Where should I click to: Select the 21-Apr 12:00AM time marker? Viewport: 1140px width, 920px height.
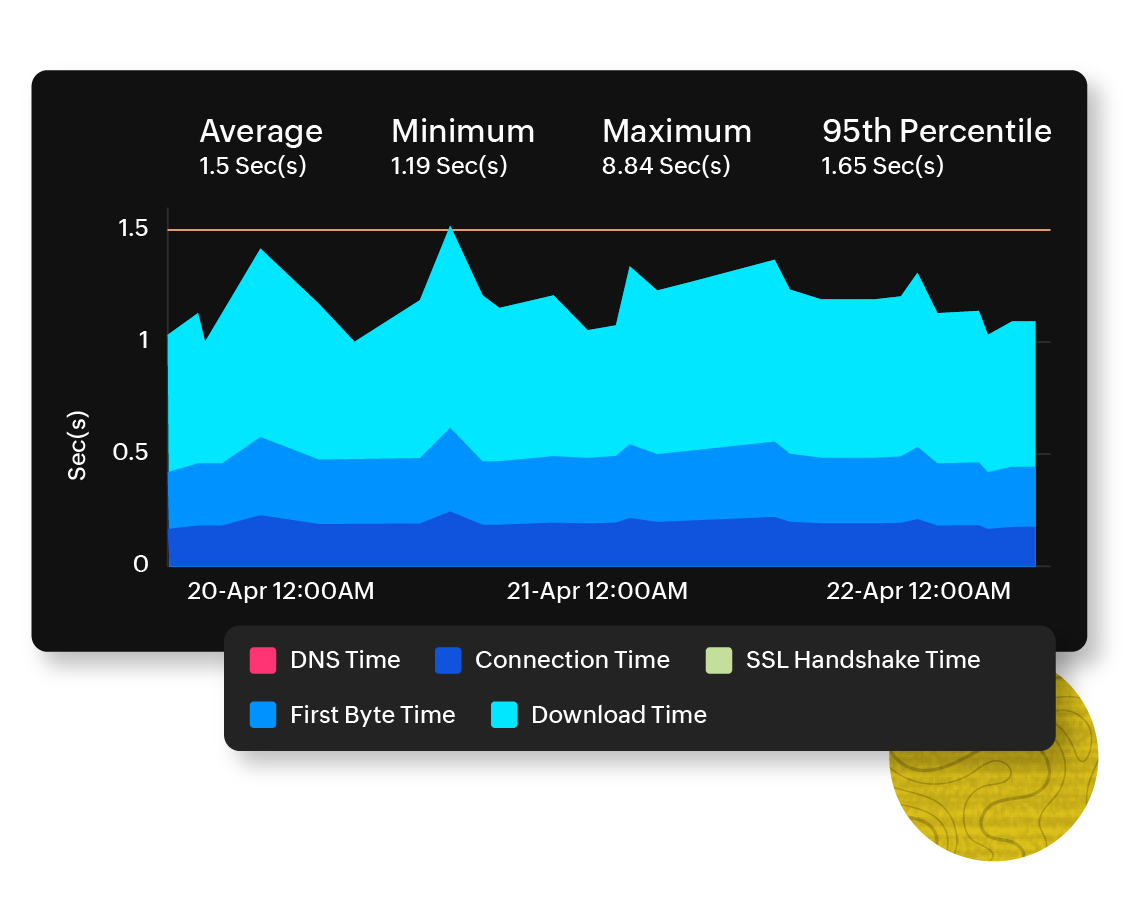(597, 591)
